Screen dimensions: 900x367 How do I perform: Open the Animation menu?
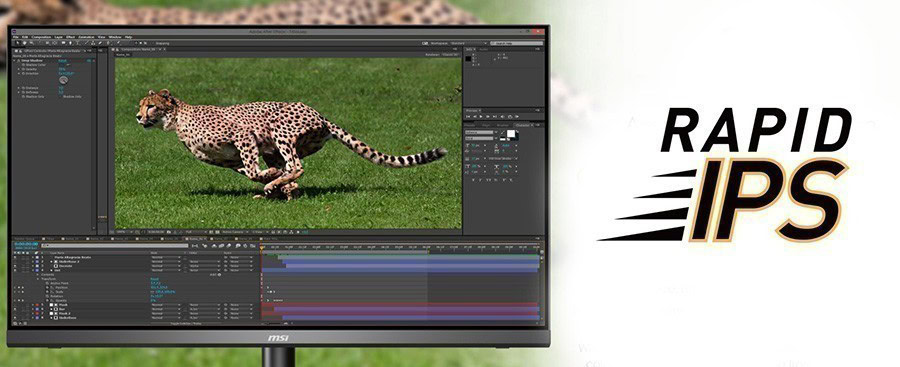coord(86,37)
